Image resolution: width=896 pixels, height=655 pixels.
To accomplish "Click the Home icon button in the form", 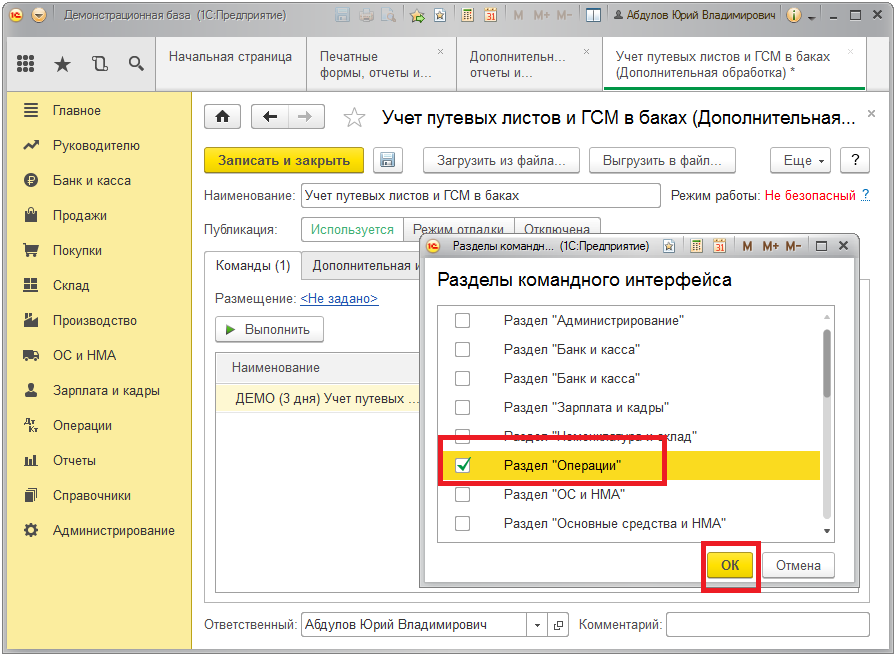I will pyautogui.click(x=222, y=117).
